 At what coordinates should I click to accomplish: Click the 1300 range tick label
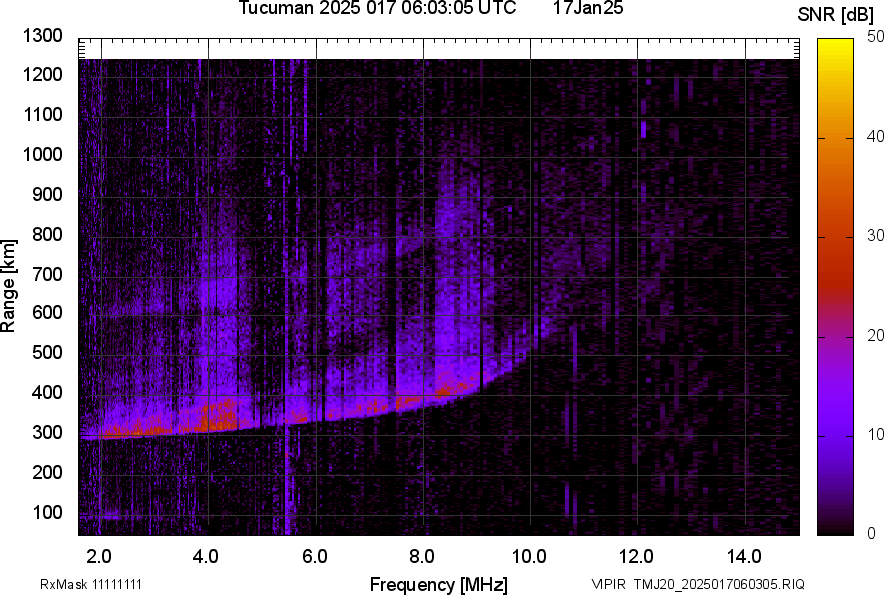click(x=43, y=36)
